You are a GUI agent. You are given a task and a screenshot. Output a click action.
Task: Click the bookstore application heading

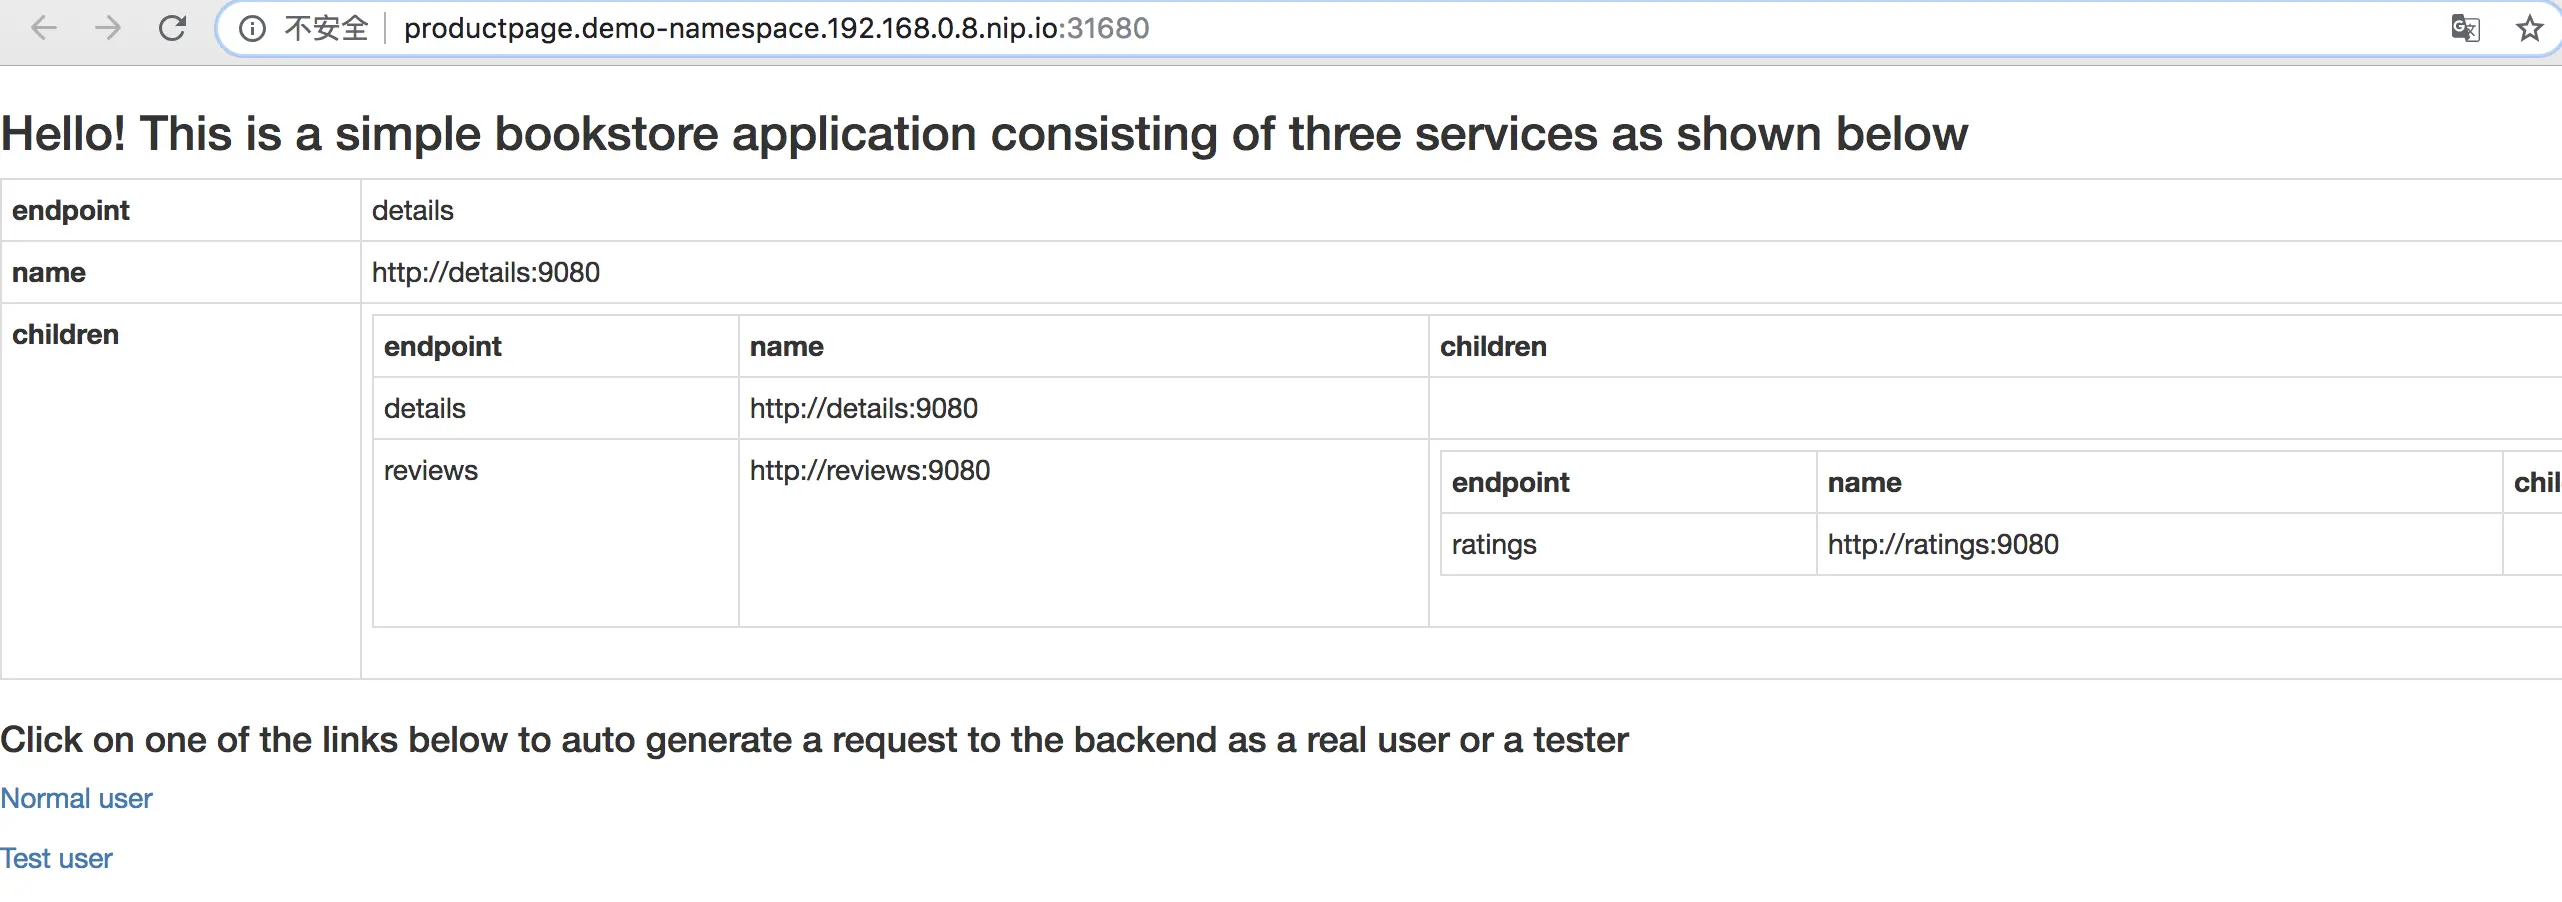click(984, 134)
